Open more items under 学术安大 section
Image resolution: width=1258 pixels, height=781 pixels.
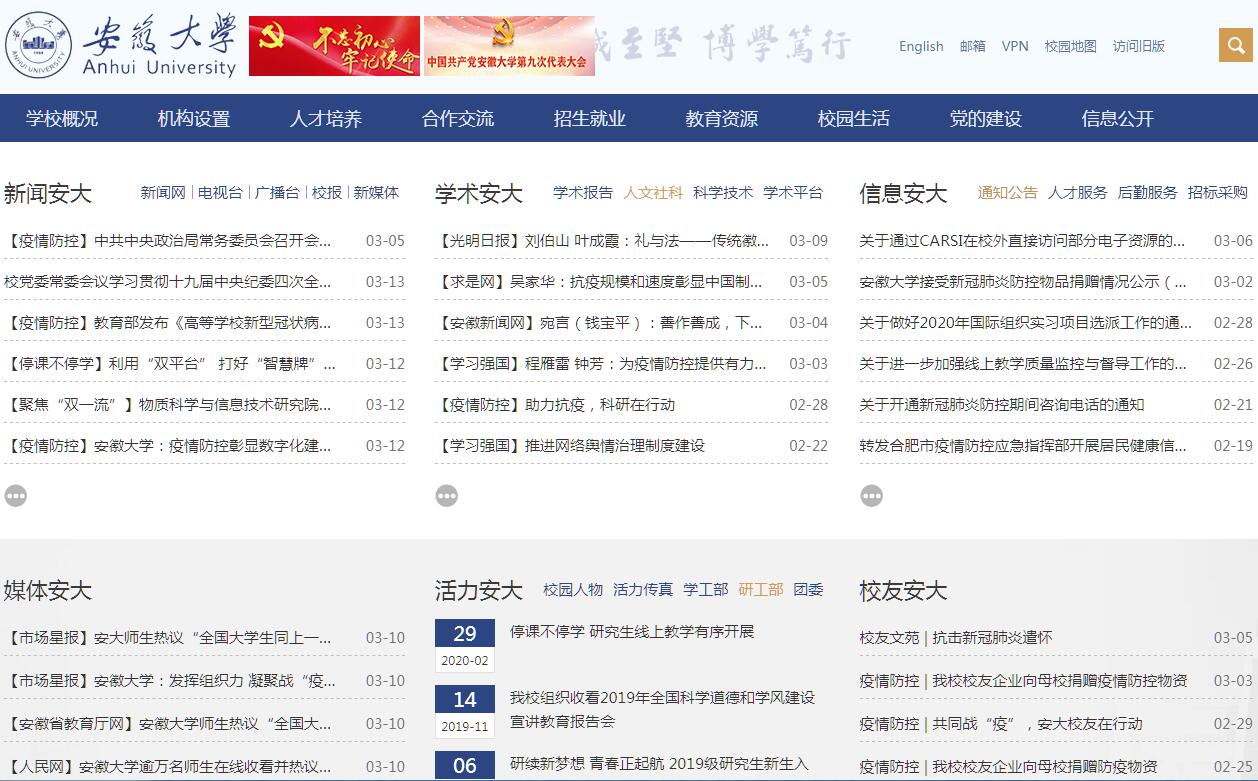(447, 495)
